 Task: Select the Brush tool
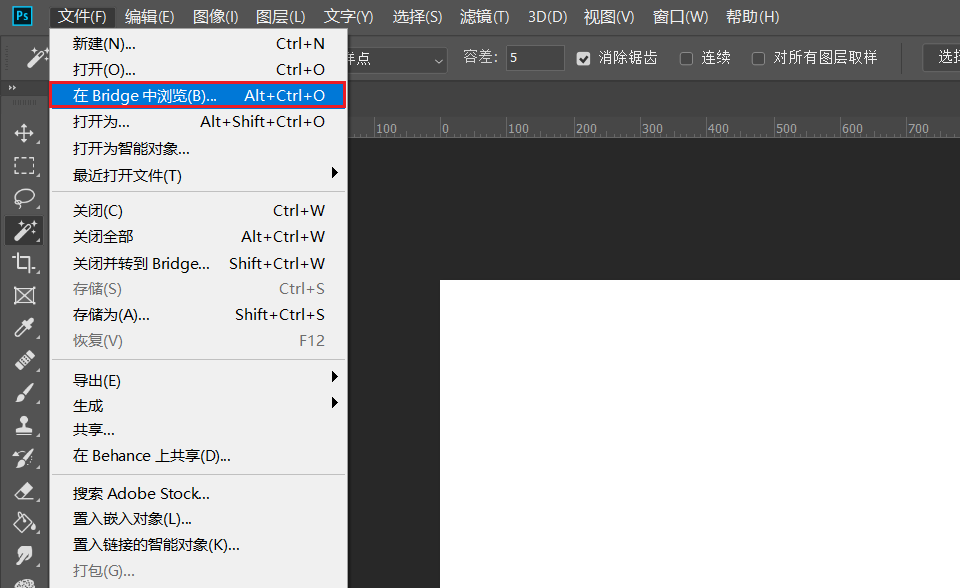25,394
